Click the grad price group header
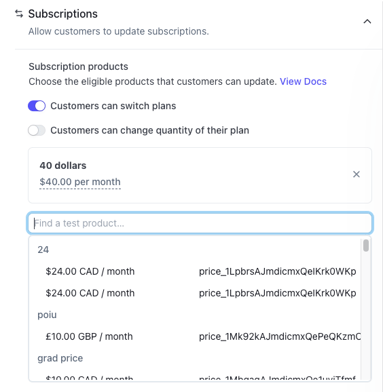The width and height of the screenshot is (383, 392). [x=60, y=358]
